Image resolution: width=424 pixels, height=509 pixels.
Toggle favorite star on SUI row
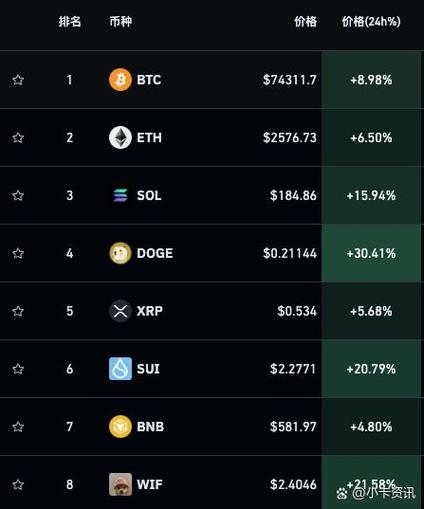(18, 369)
